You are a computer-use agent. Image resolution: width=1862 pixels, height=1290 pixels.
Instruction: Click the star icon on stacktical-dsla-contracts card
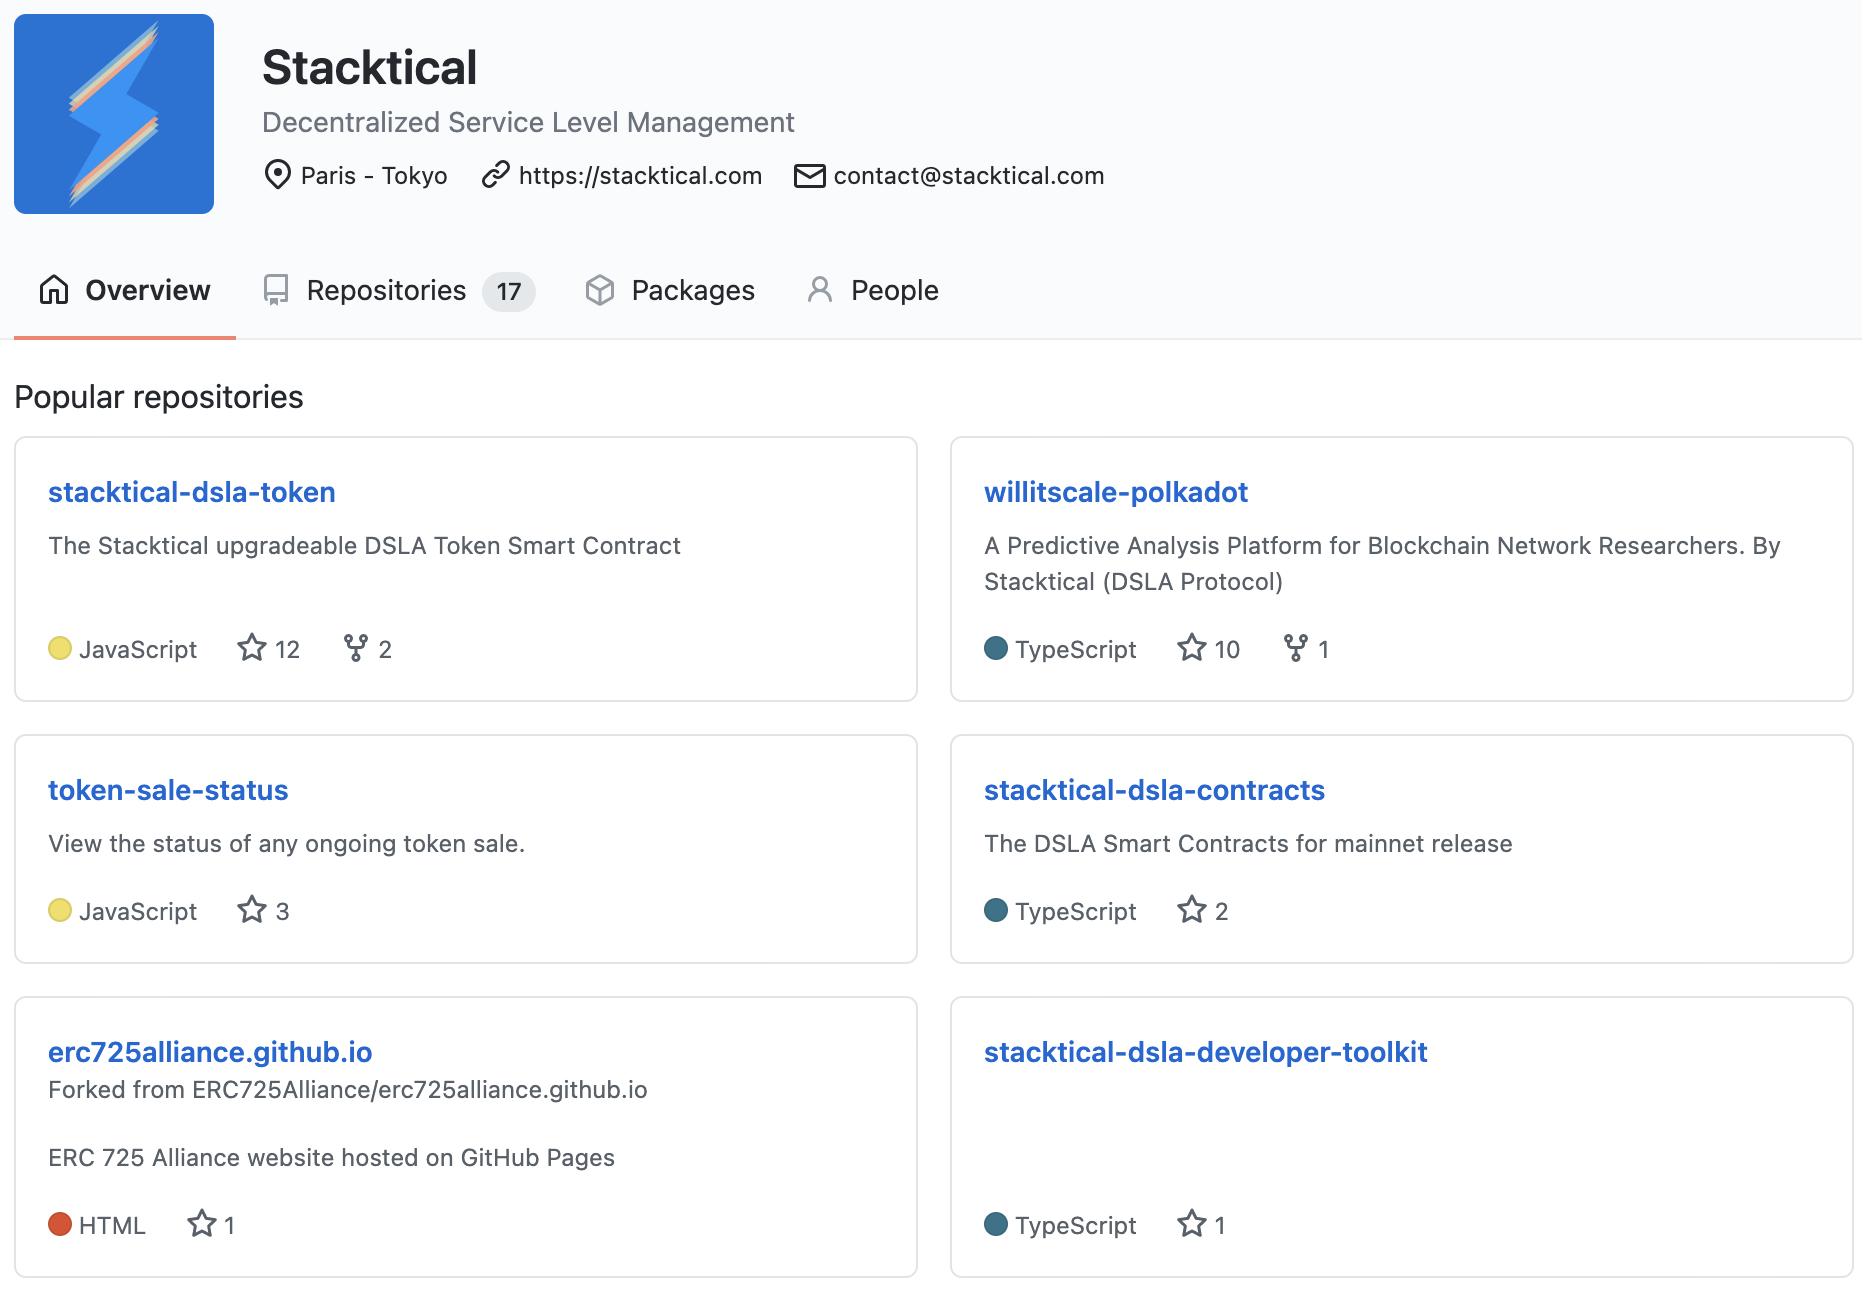coord(1191,910)
